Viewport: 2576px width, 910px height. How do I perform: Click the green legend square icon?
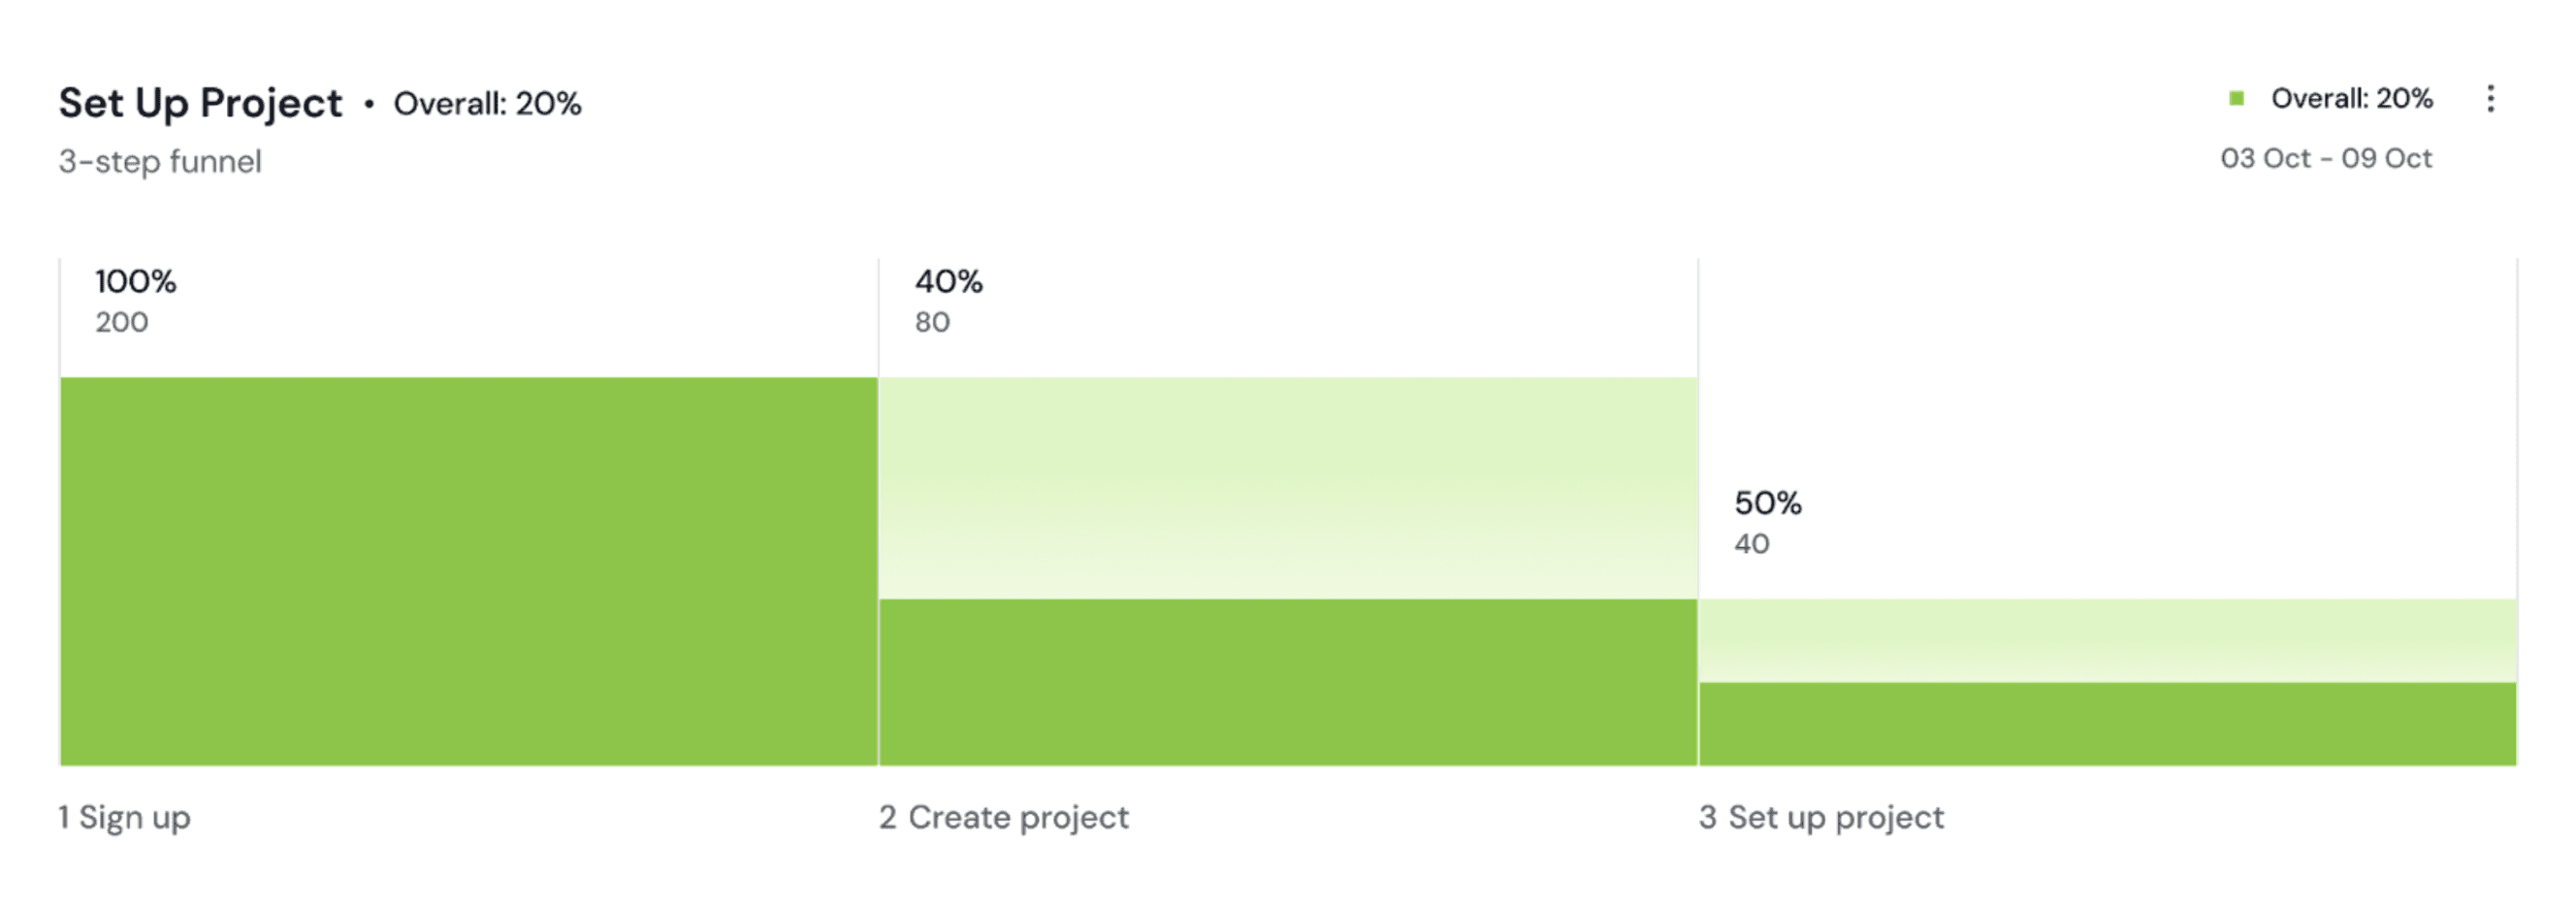(x=2237, y=98)
